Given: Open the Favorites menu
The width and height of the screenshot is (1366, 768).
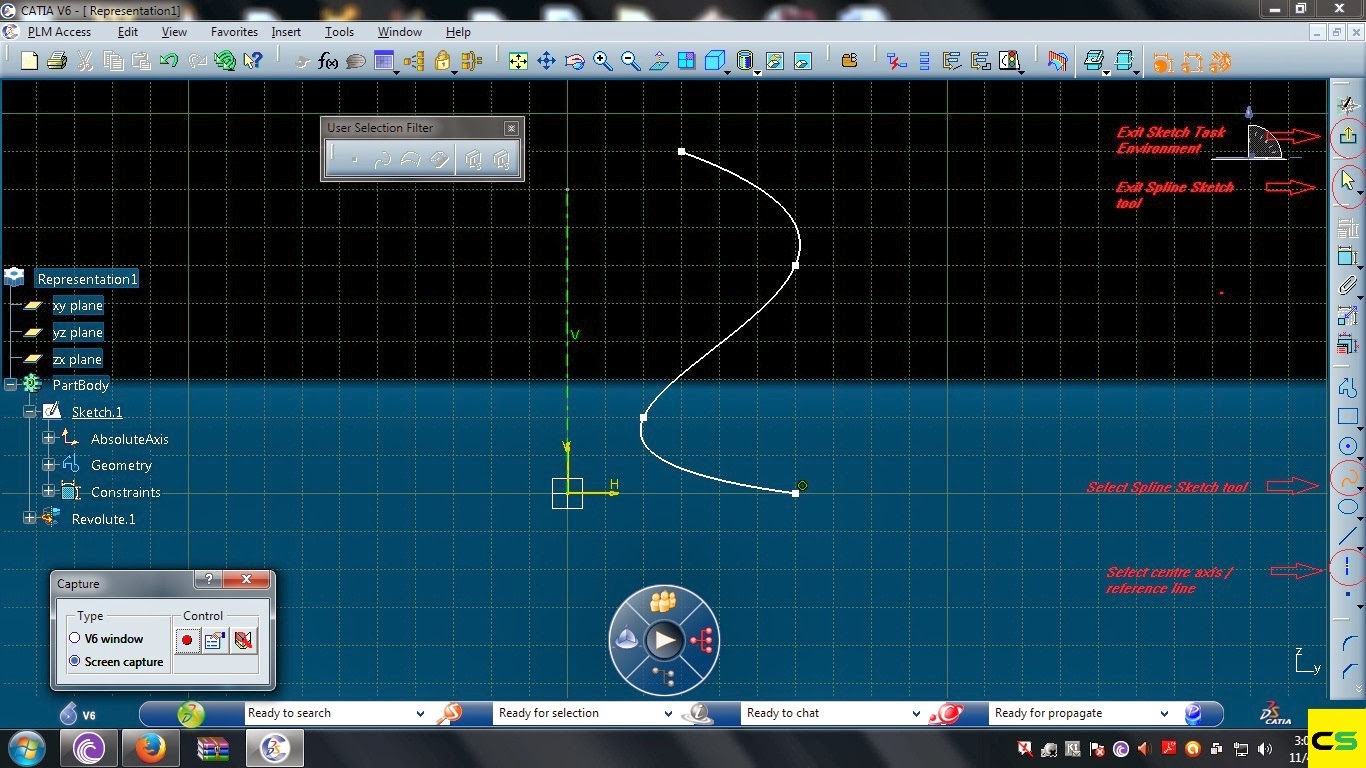Looking at the screenshot, I should coord(234,32).
